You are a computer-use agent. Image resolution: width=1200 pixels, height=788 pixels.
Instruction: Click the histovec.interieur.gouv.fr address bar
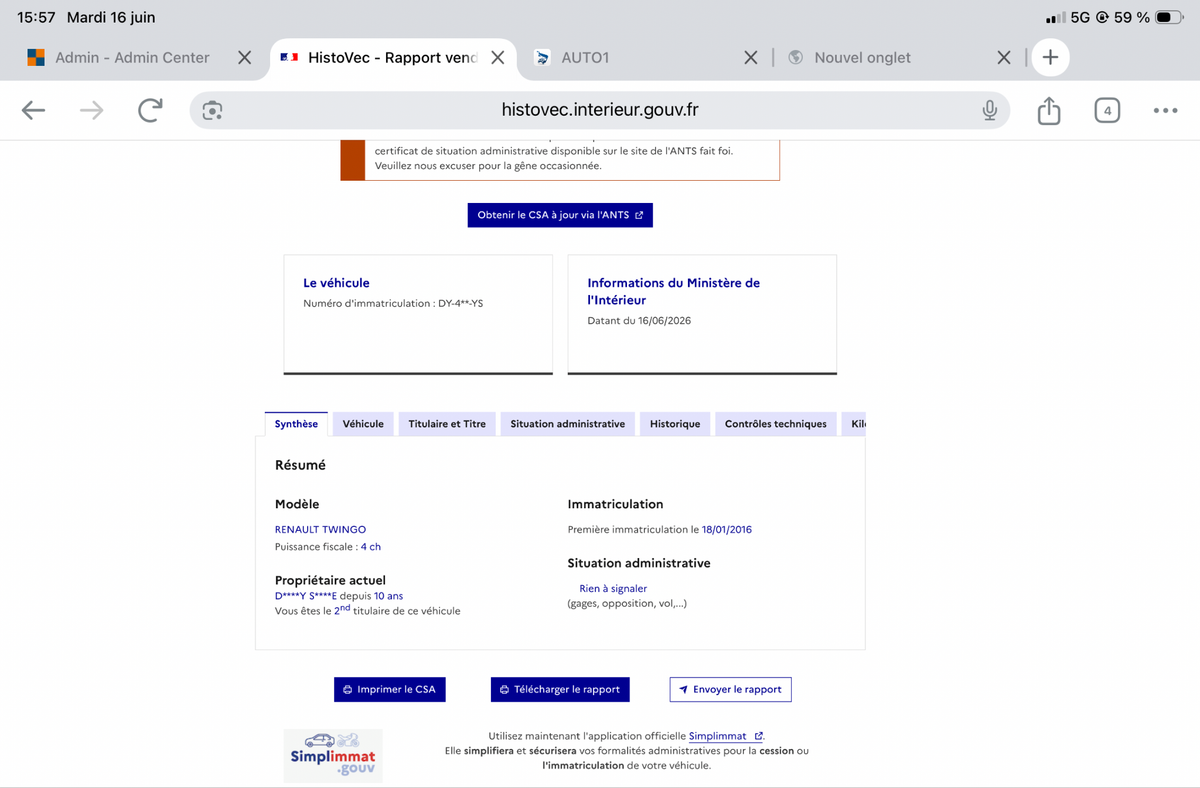point(600,110)
